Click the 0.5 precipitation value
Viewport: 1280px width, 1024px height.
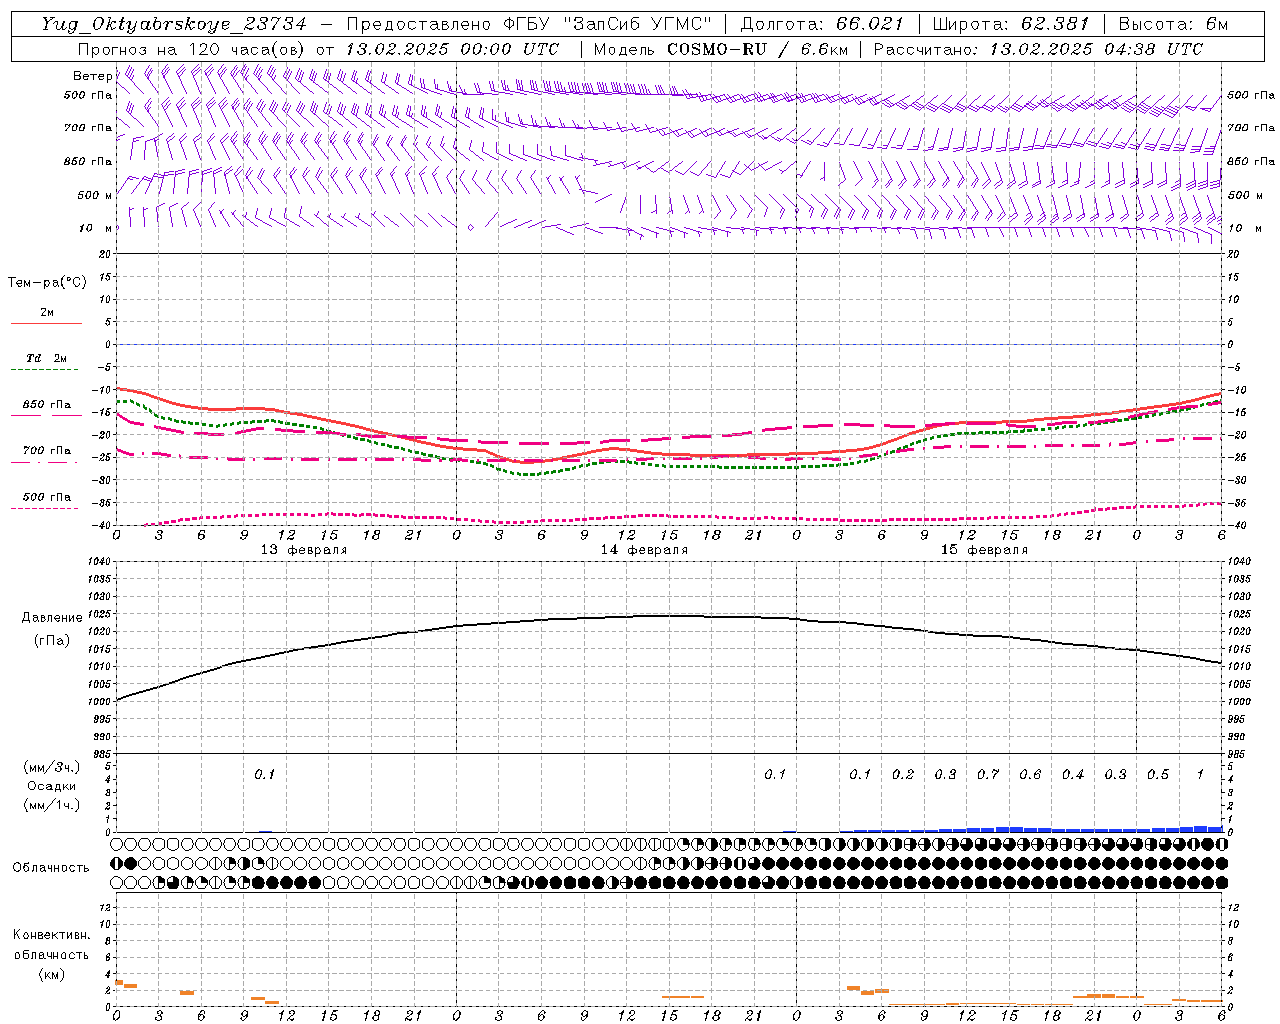(x=1158, y=775)
